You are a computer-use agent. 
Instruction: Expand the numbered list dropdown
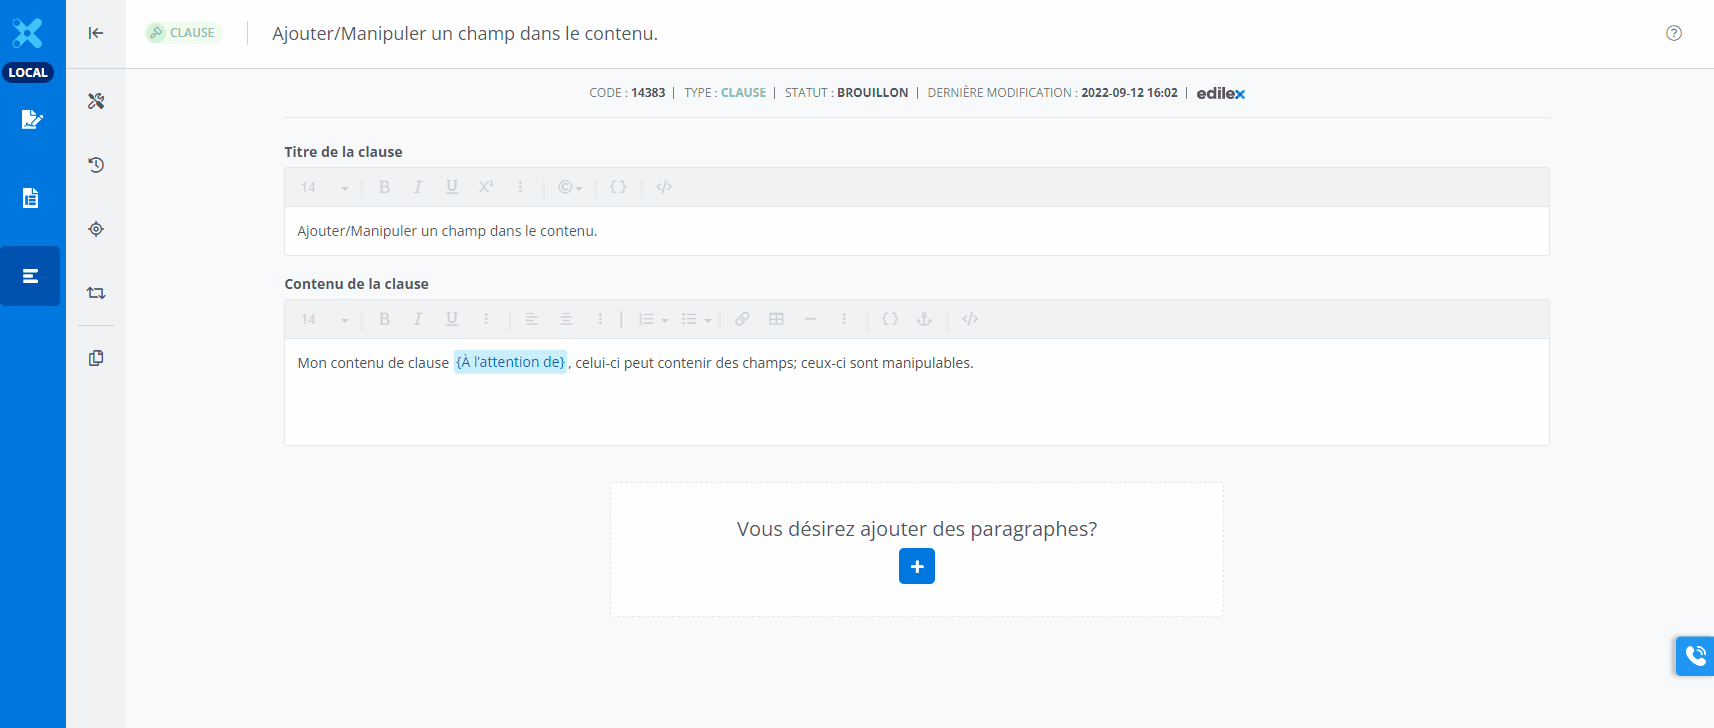[653, 319]
